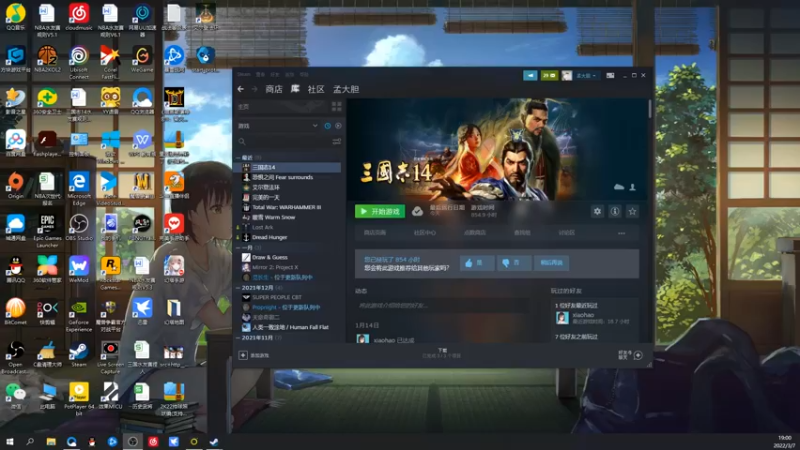Image resolution: width=800 pixels, height=450 pixels.
Task: Click thumbs-down not recommend button
Action: tap(513, 263)
